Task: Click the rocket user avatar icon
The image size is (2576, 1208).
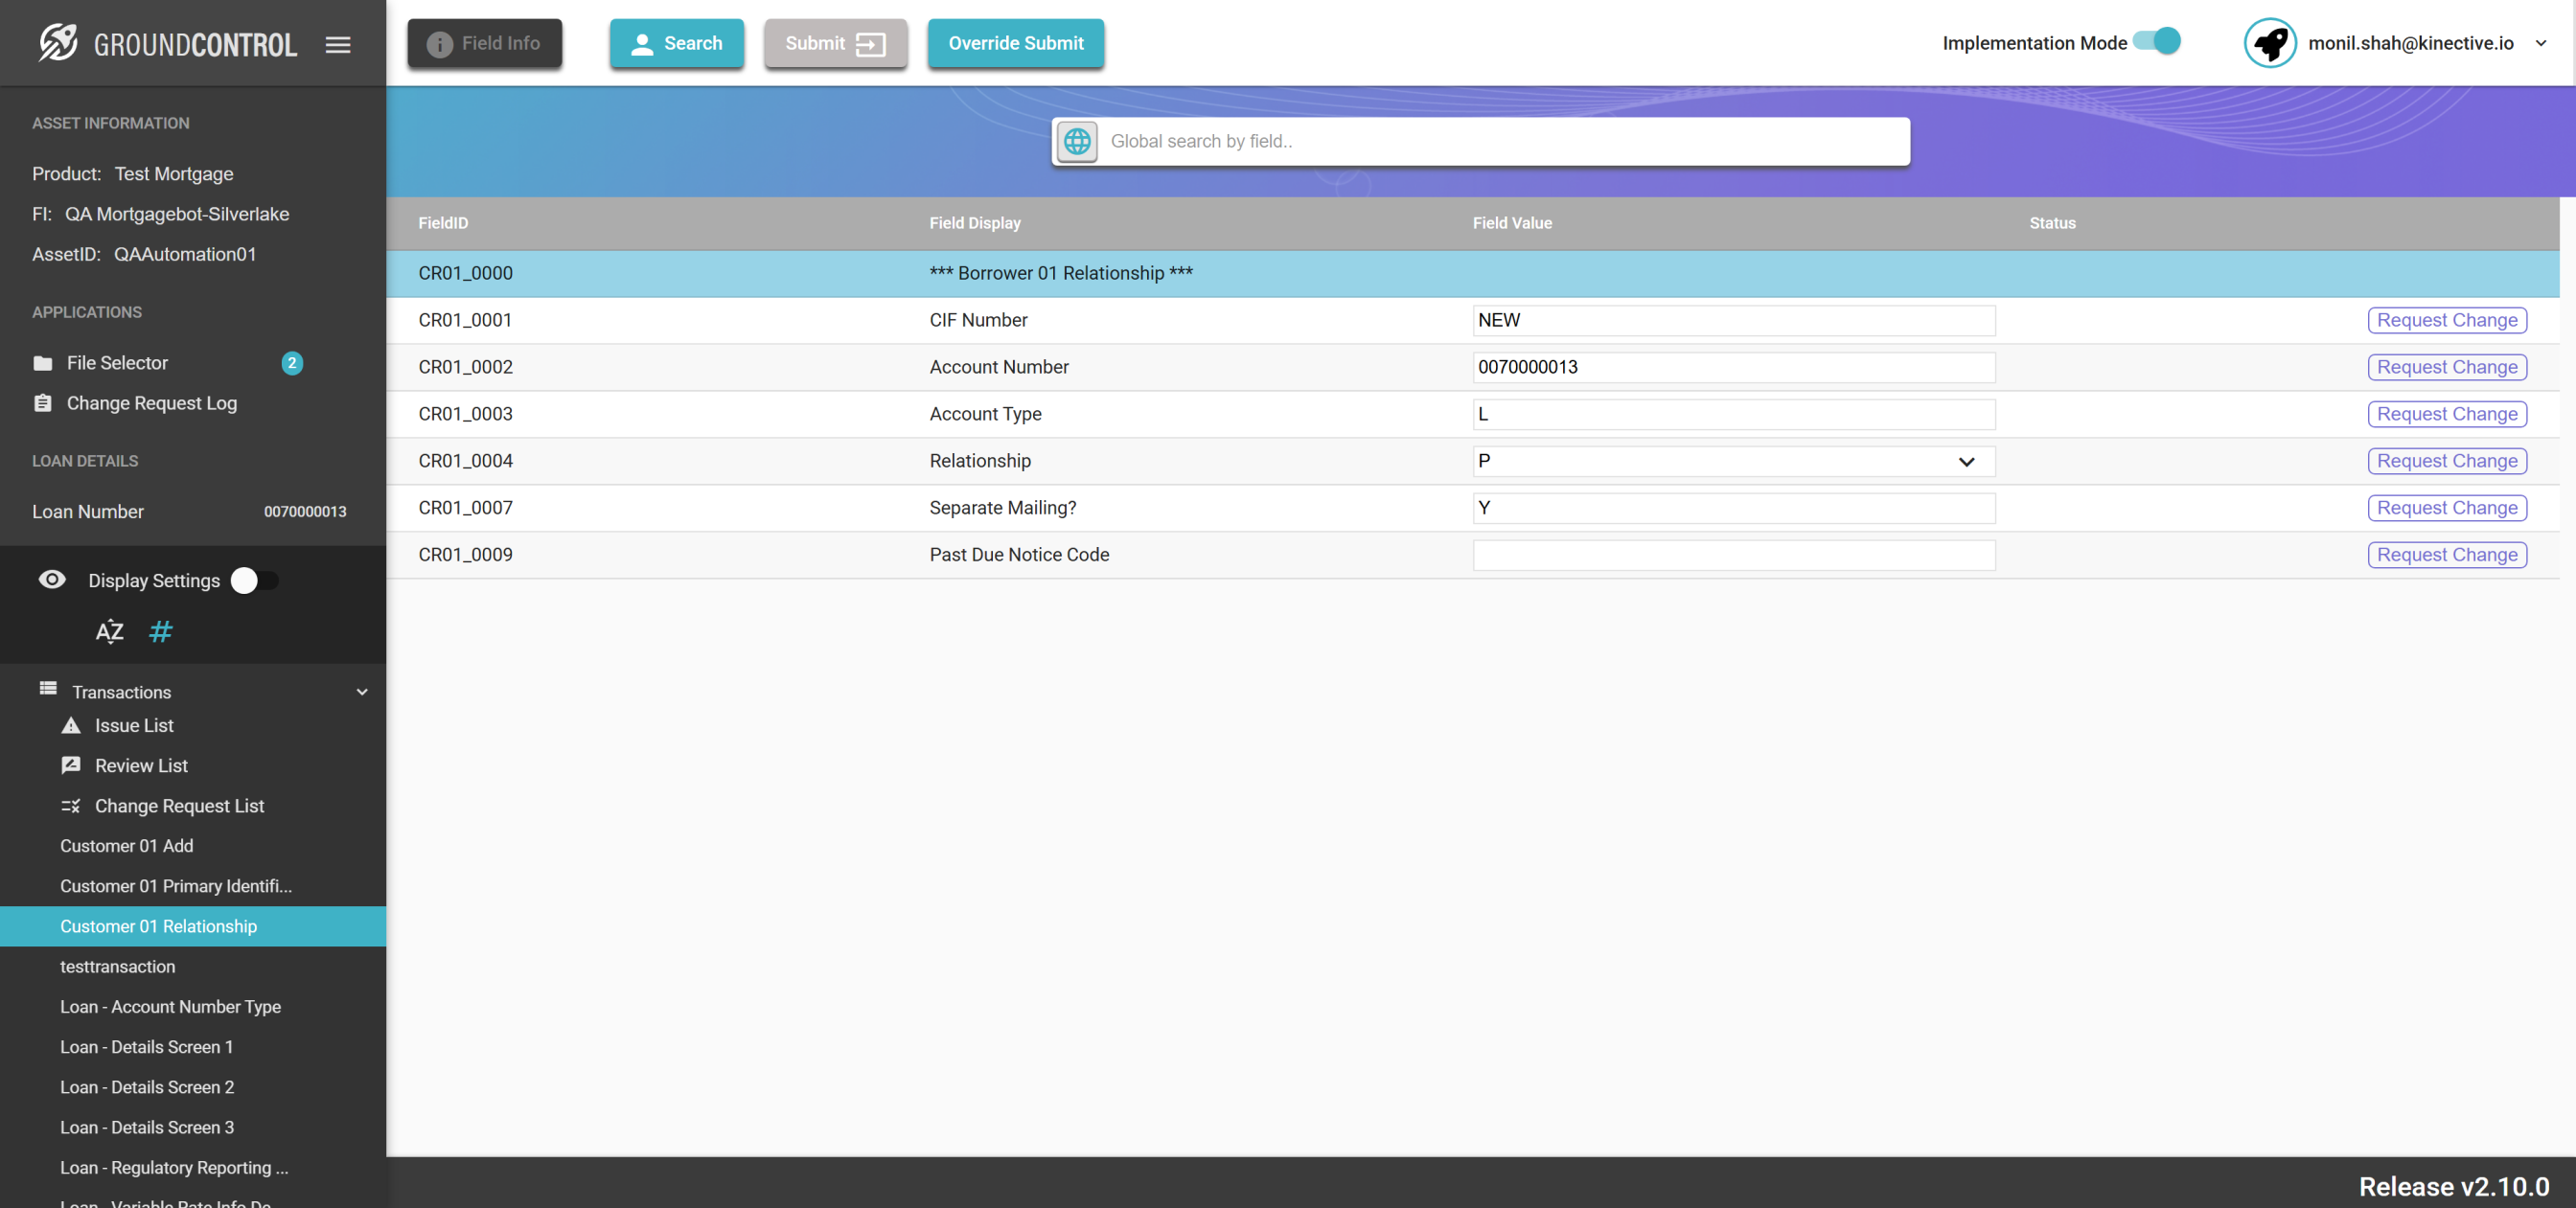Action: click(x=2269, y=43)
